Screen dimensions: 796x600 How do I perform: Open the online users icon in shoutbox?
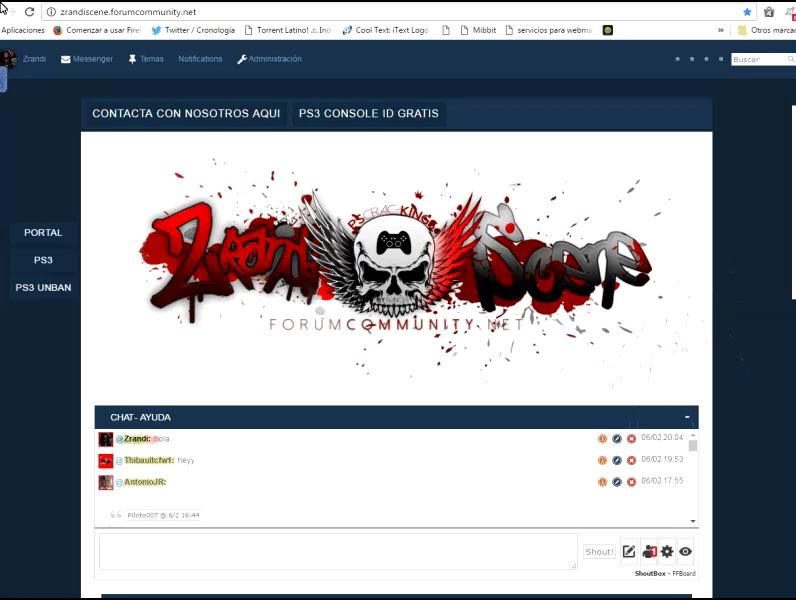coord(649,551)
